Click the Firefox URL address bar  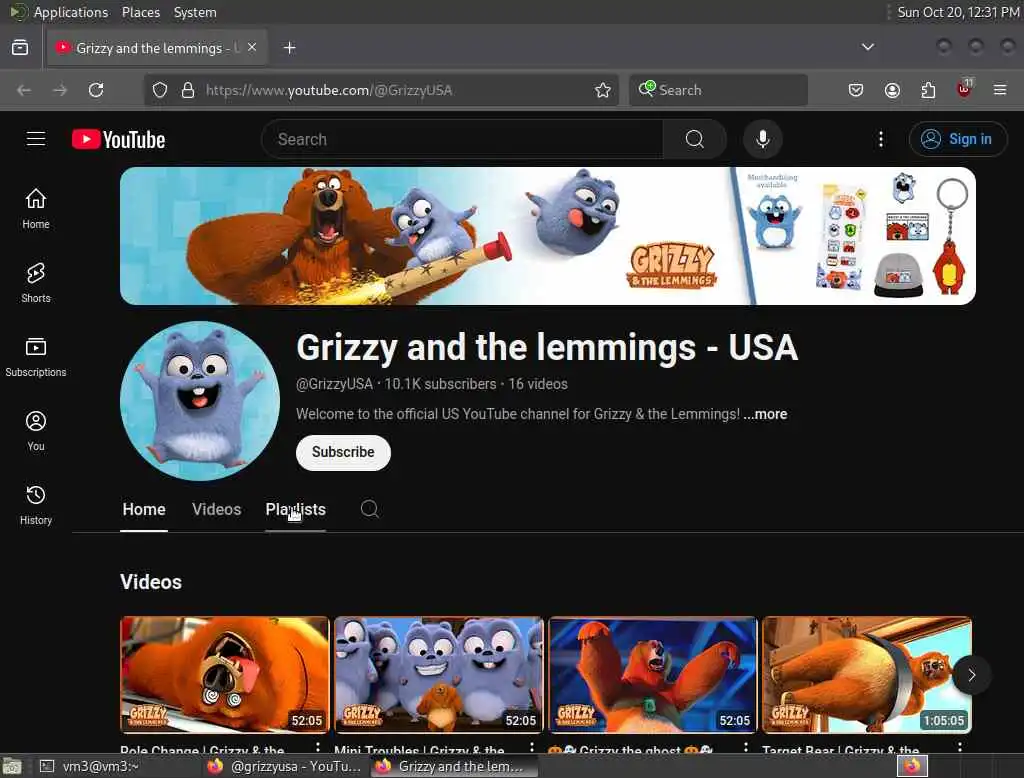(x=381, y=90)
